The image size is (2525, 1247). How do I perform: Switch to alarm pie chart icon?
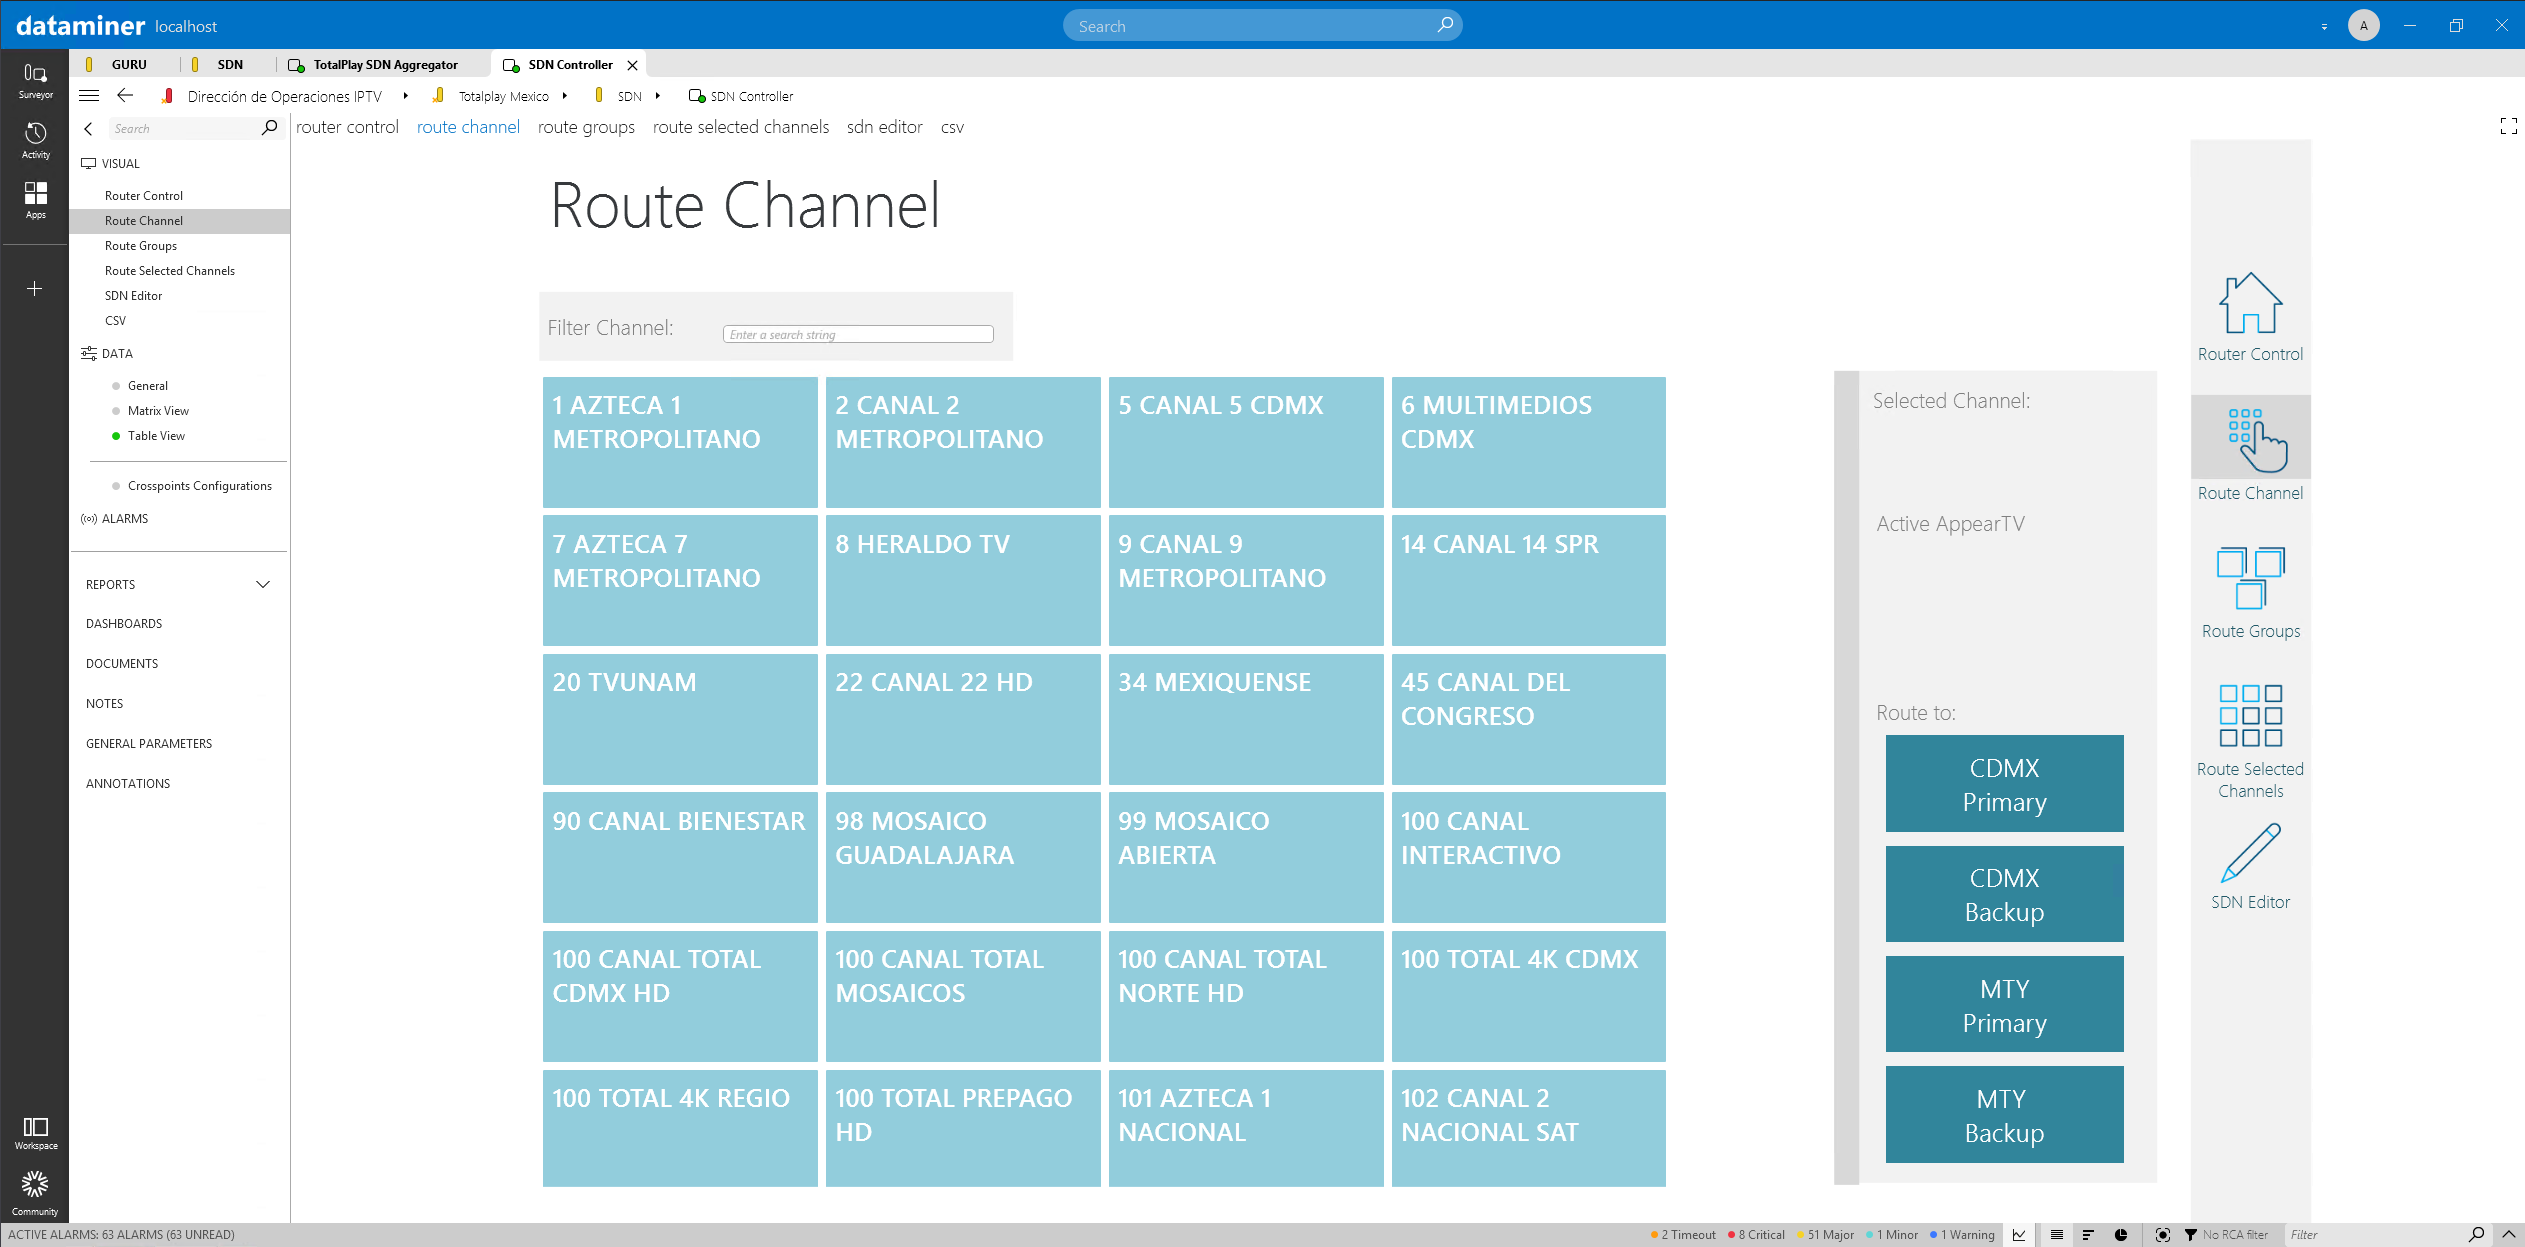(x=2121, y=1235)
